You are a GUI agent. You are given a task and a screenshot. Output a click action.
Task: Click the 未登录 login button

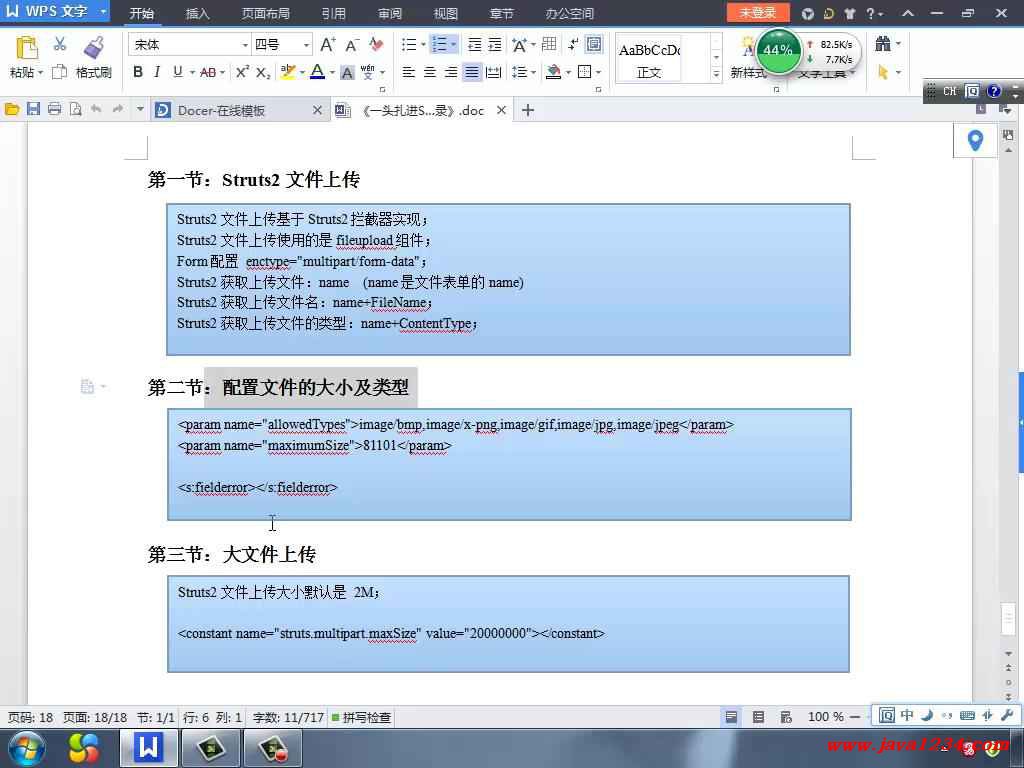(758, 12)
